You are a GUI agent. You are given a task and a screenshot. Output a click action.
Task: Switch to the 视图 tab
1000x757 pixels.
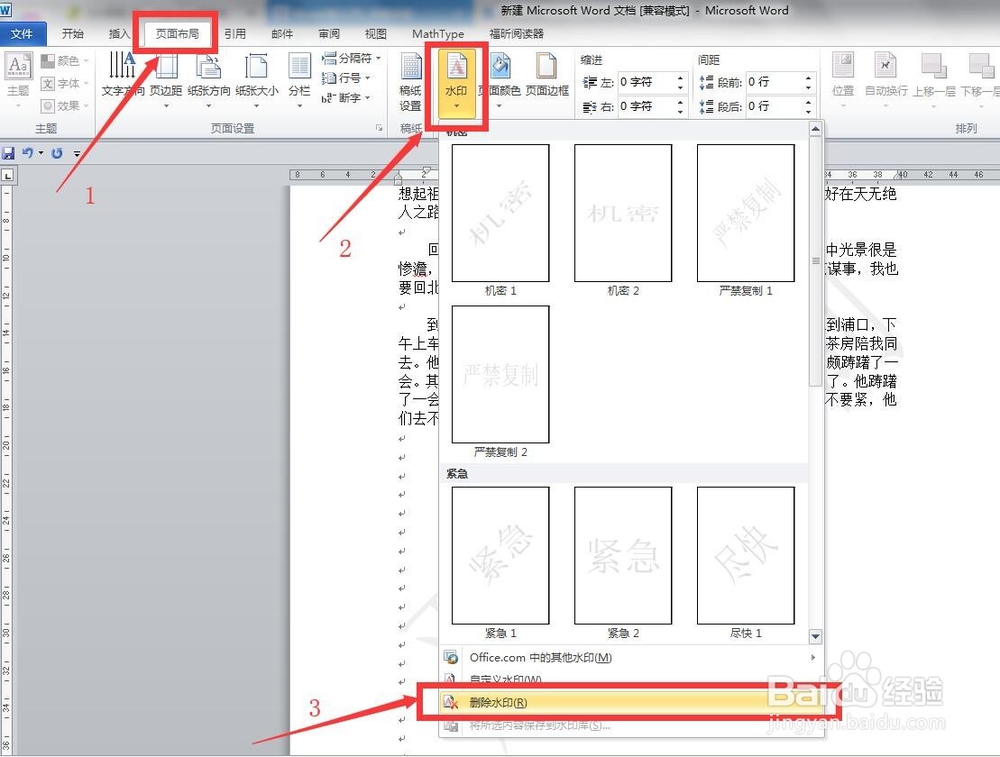[376, 34]
